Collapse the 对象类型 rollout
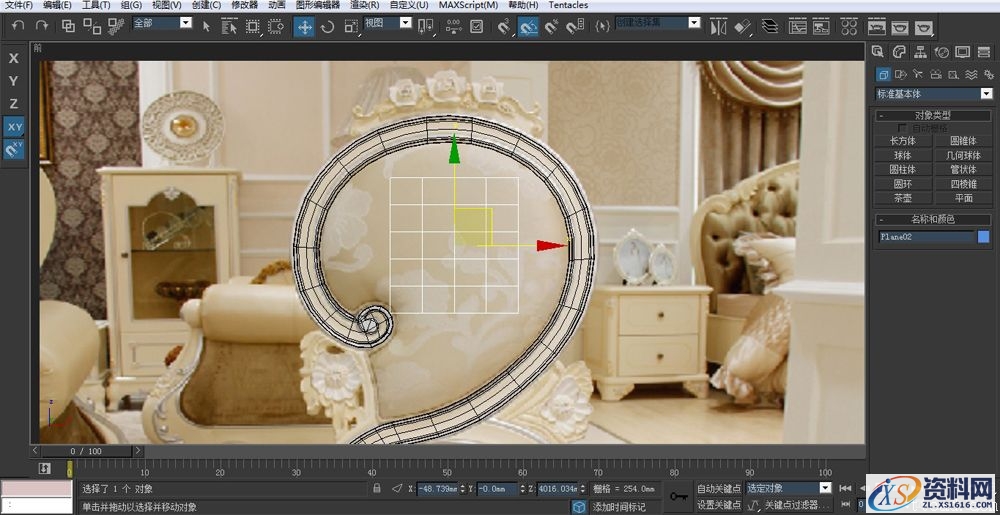The image size is (1000, 515). pos(933,115)
